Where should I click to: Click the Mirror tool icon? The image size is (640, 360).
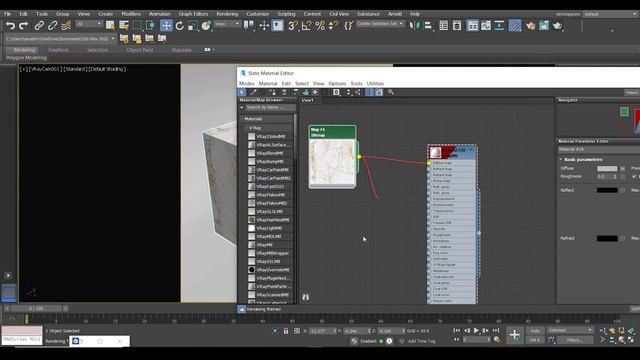(414, 26)
